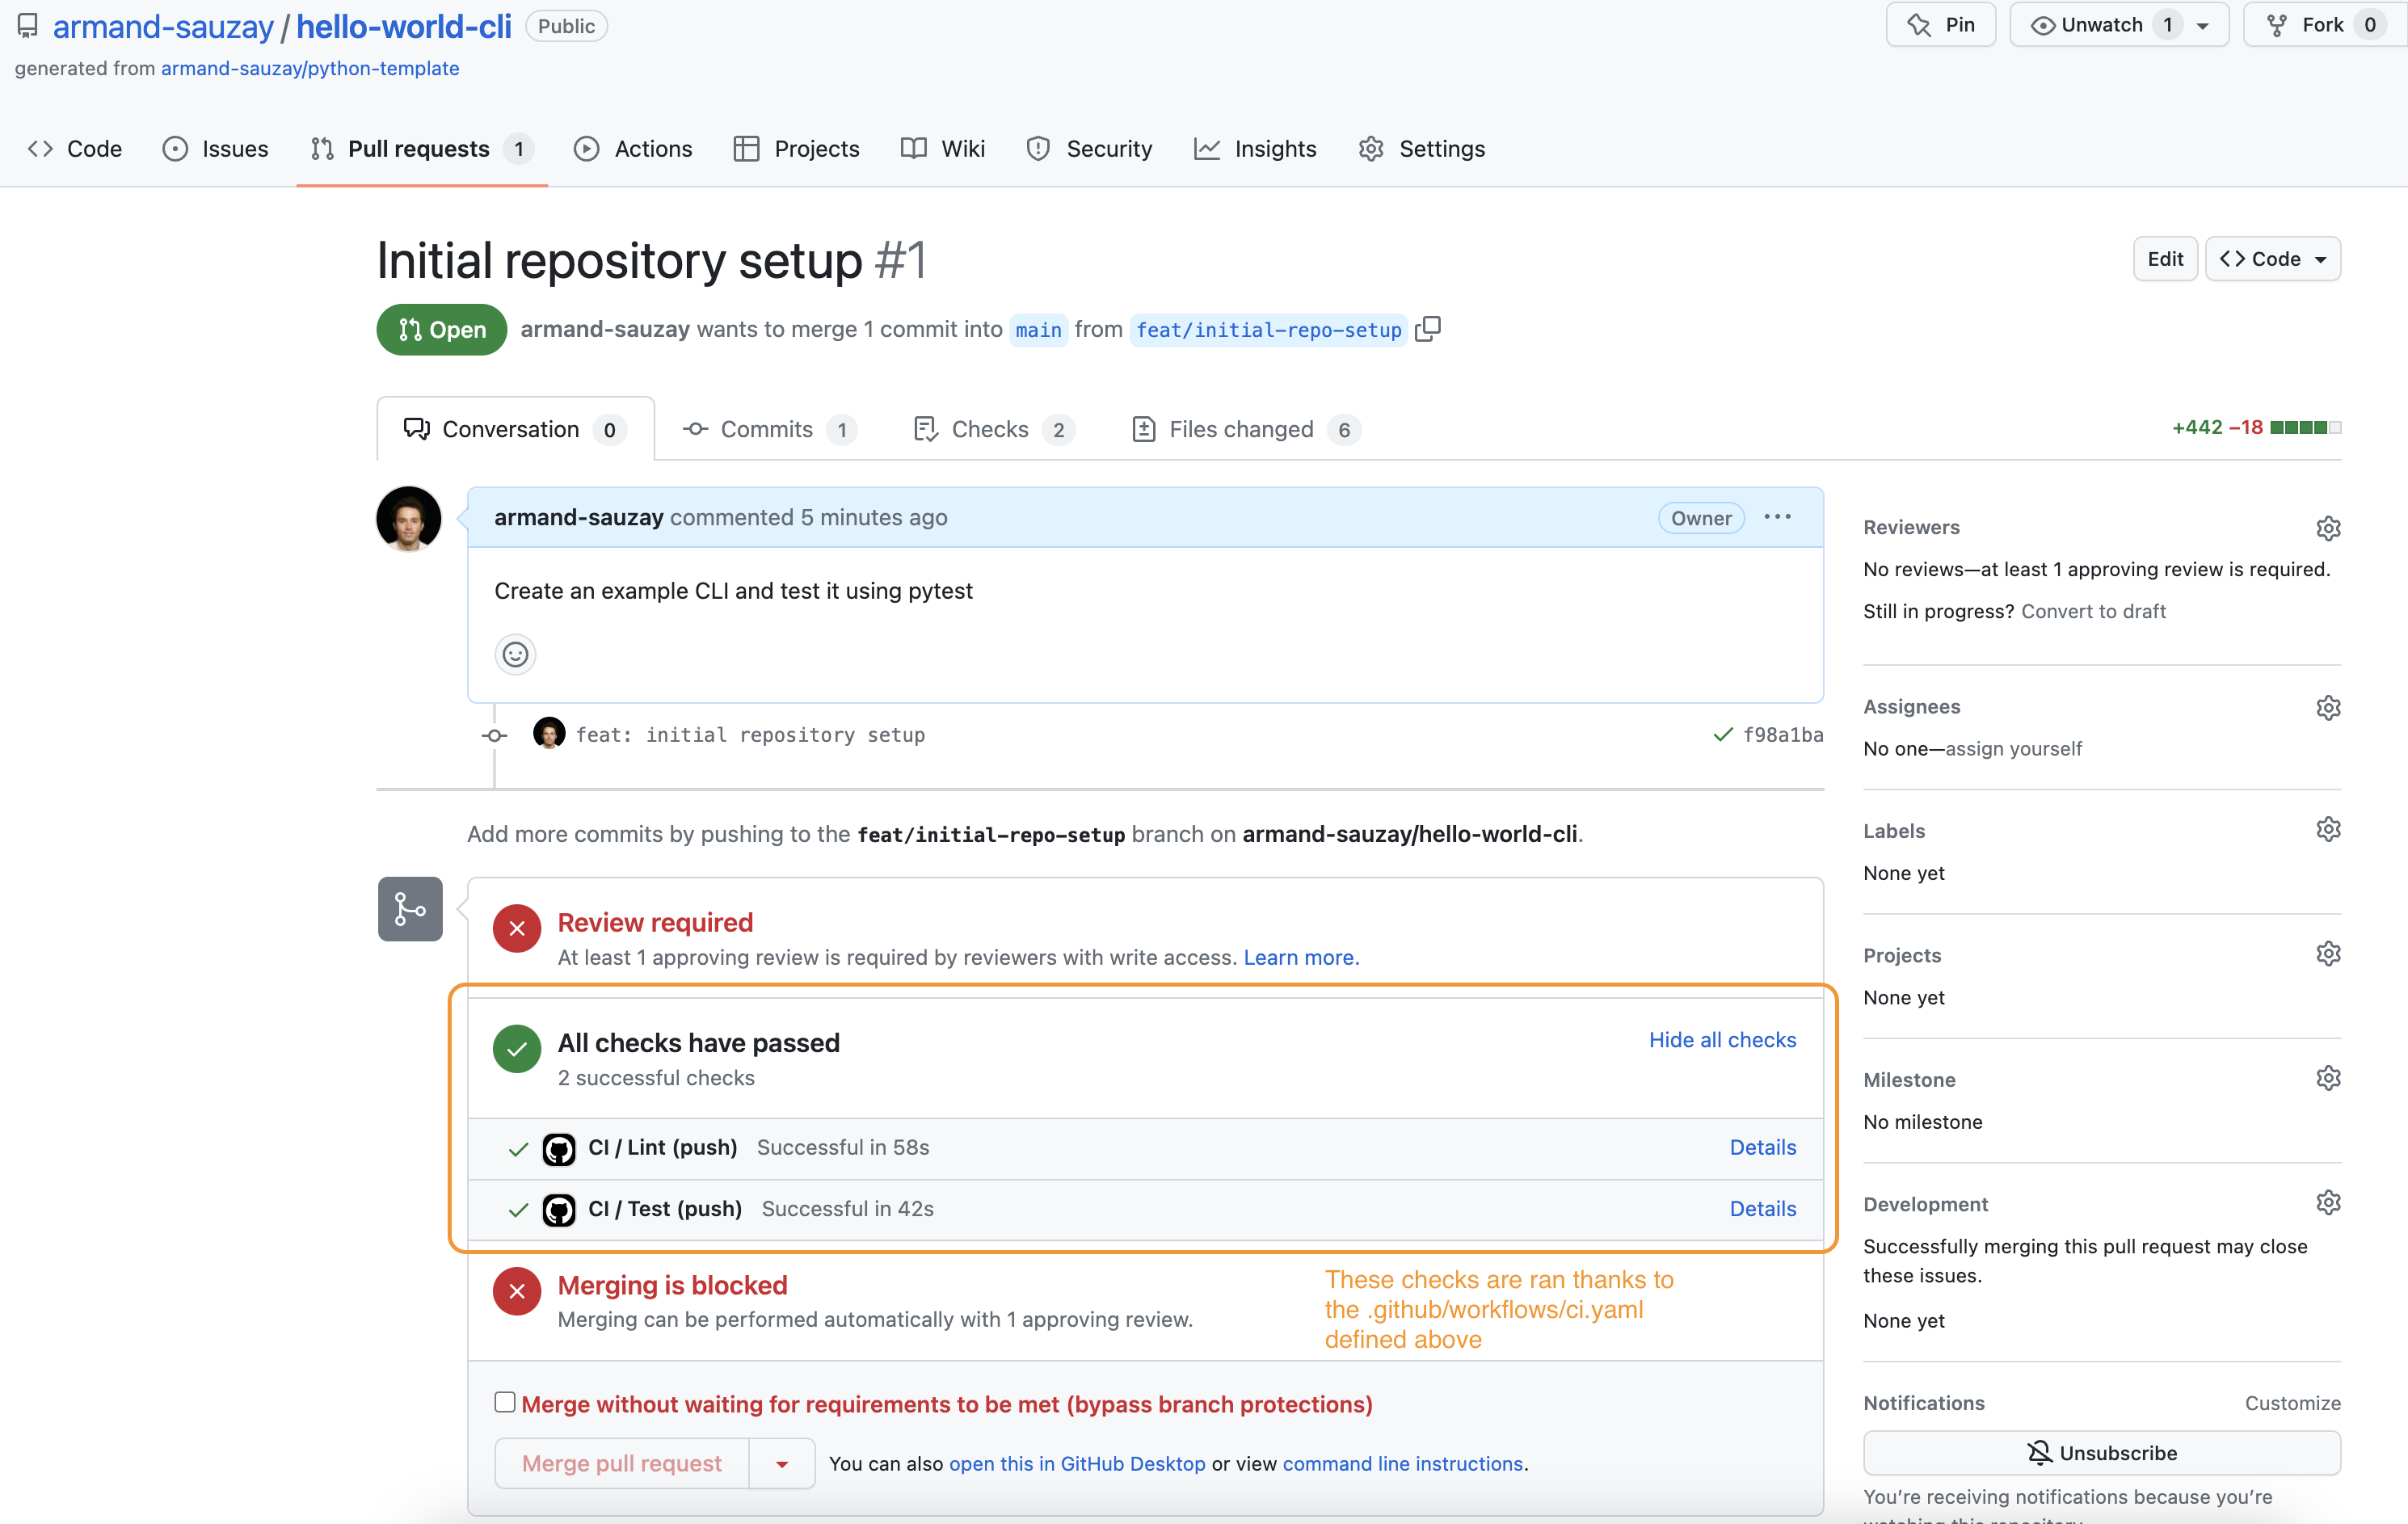The image size is (2408, 1524).
Task: Click the Merge pull request button
Action: 622,1464
